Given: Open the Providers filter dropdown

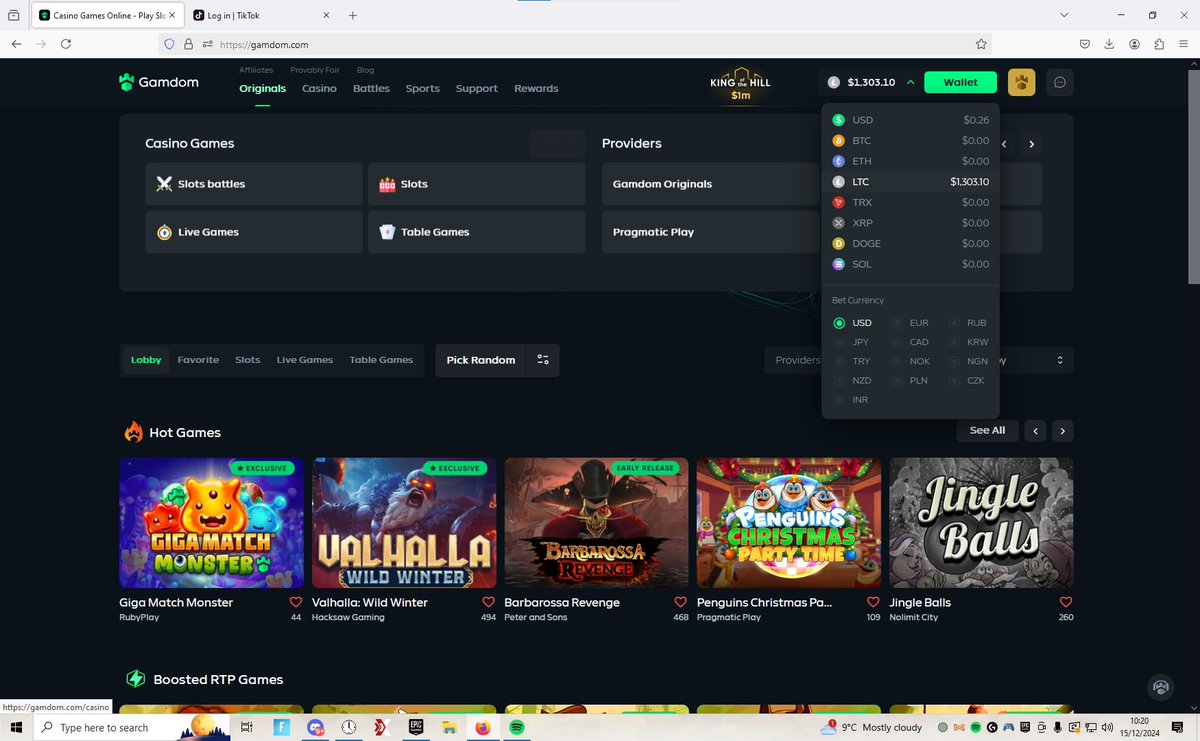Looking at the screenshot, I should click(x=797, y=360).
